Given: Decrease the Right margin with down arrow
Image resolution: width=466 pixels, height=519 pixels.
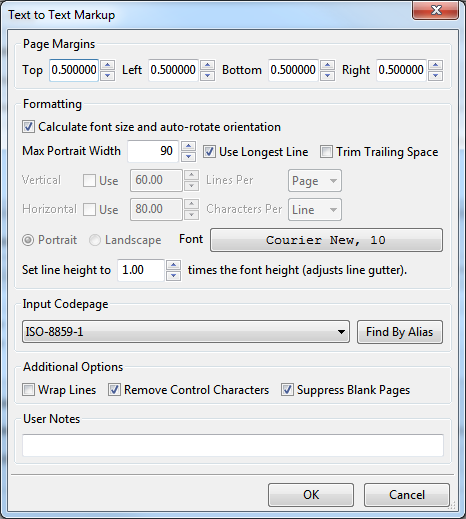Looking at the screenshot, I should [435, 76].
